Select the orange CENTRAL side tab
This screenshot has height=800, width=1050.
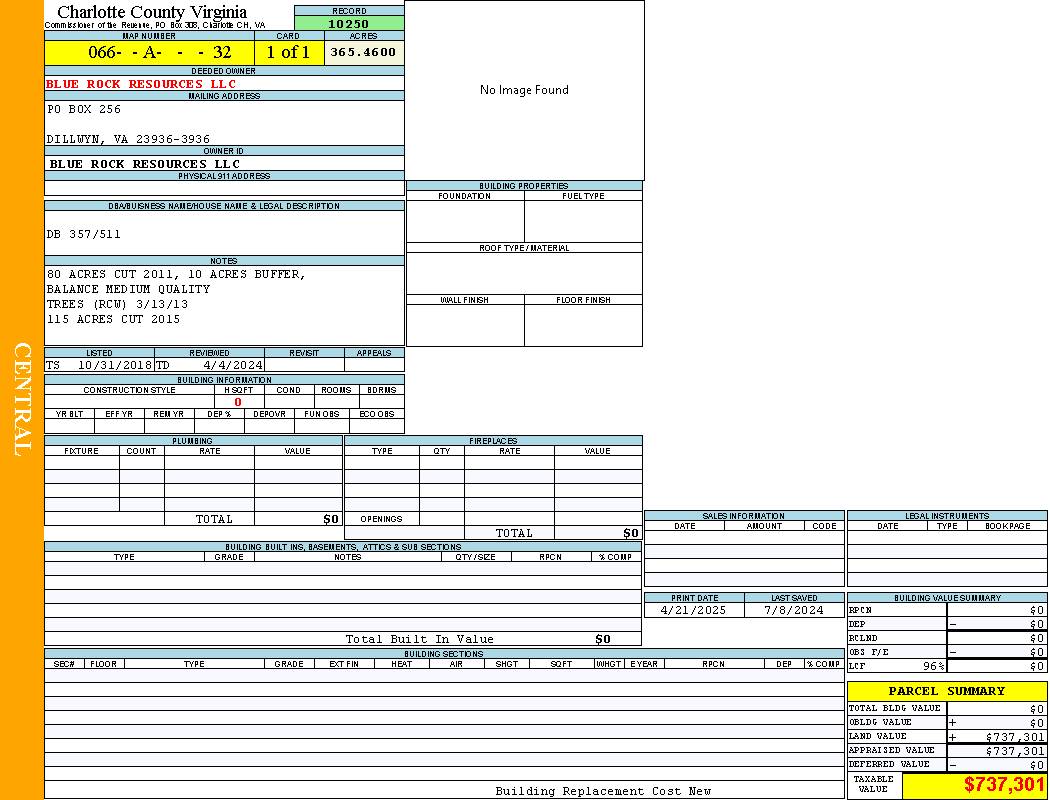tap(22, 400)
